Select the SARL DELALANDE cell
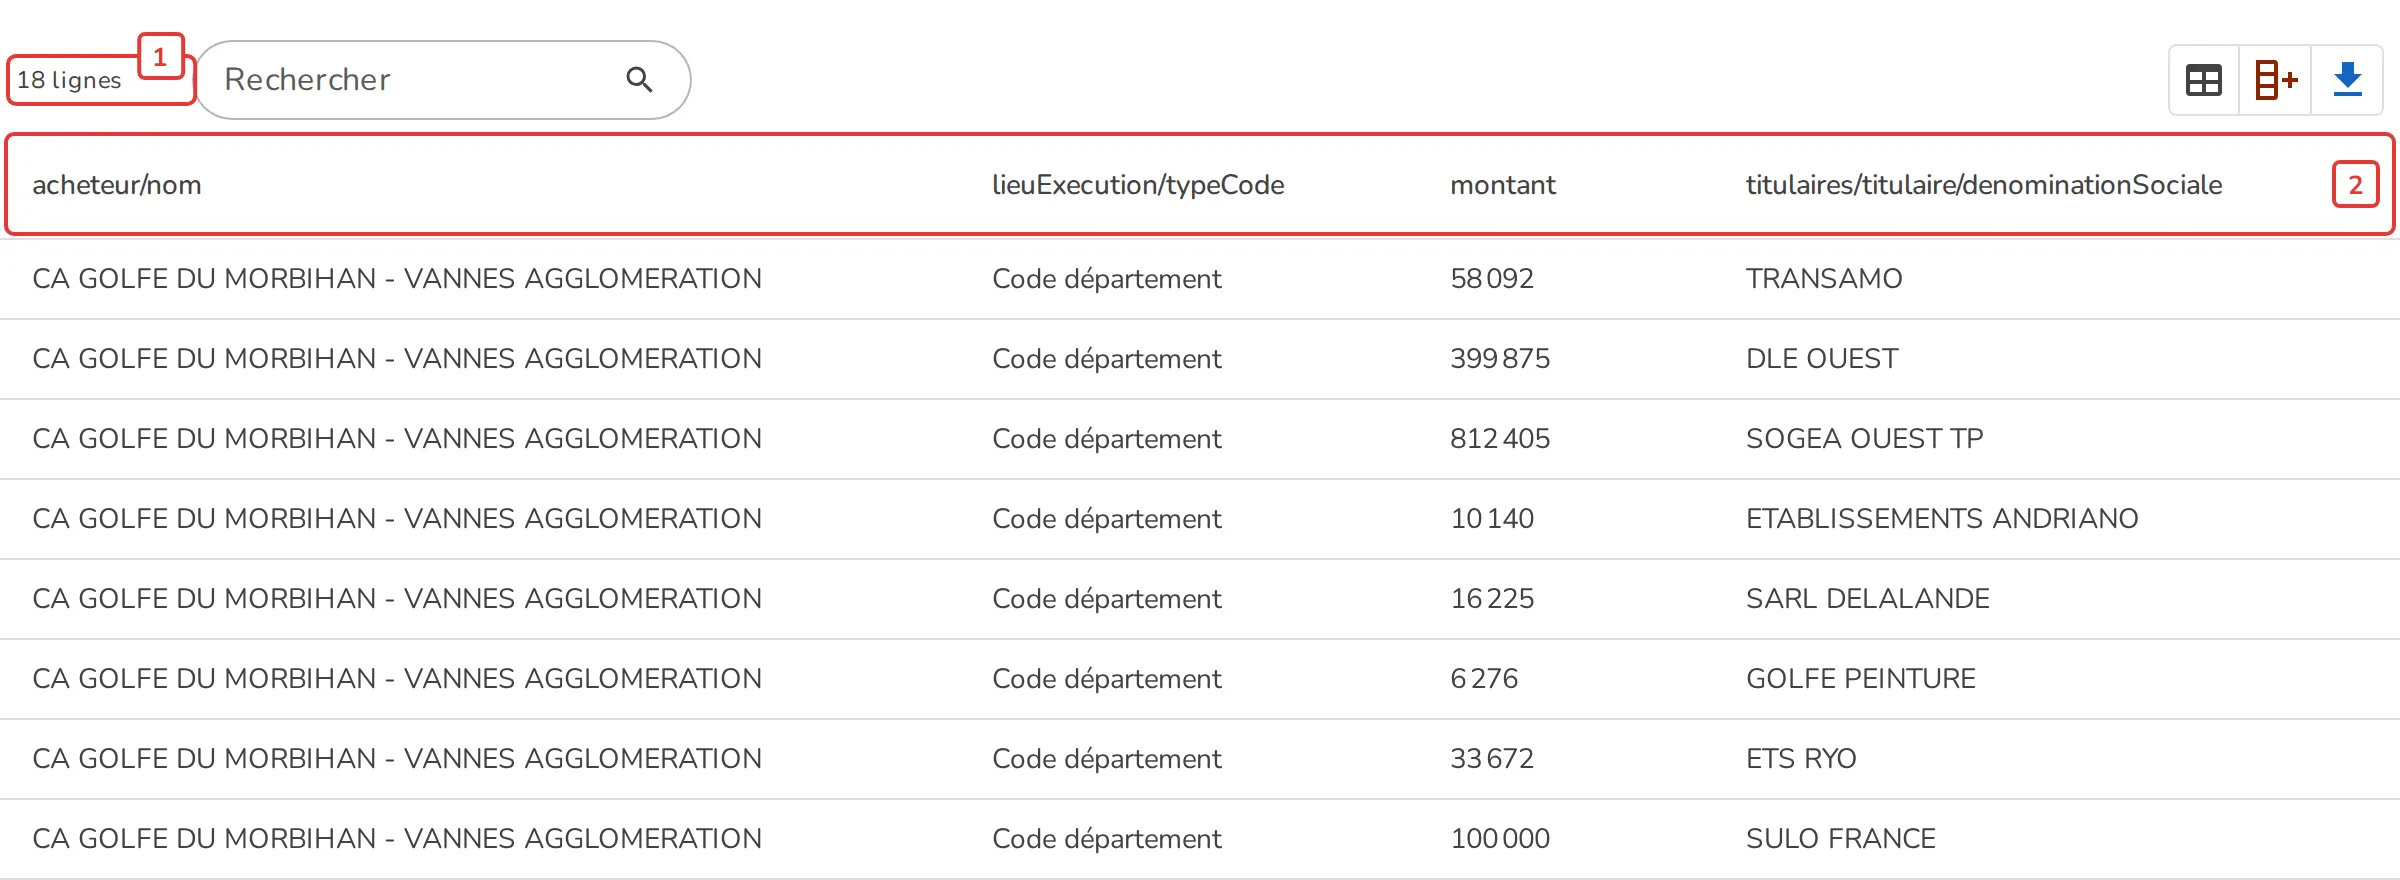 tap(1868, 599)
